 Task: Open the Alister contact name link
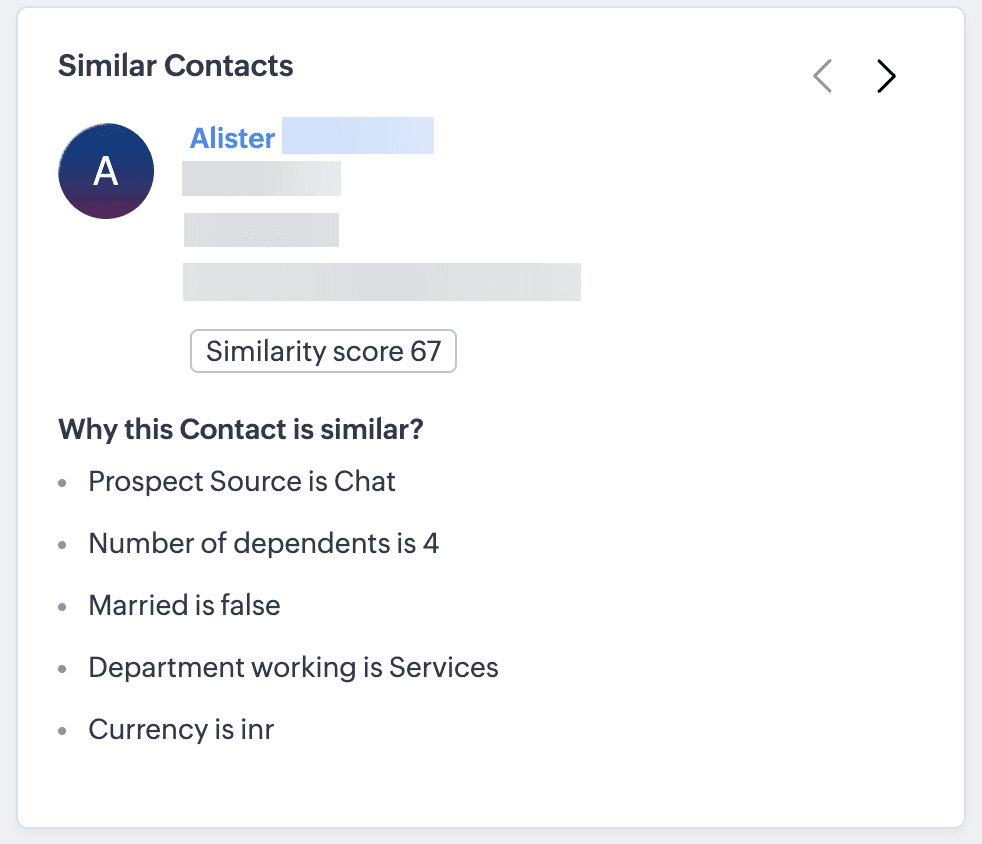tap(232, 138)
